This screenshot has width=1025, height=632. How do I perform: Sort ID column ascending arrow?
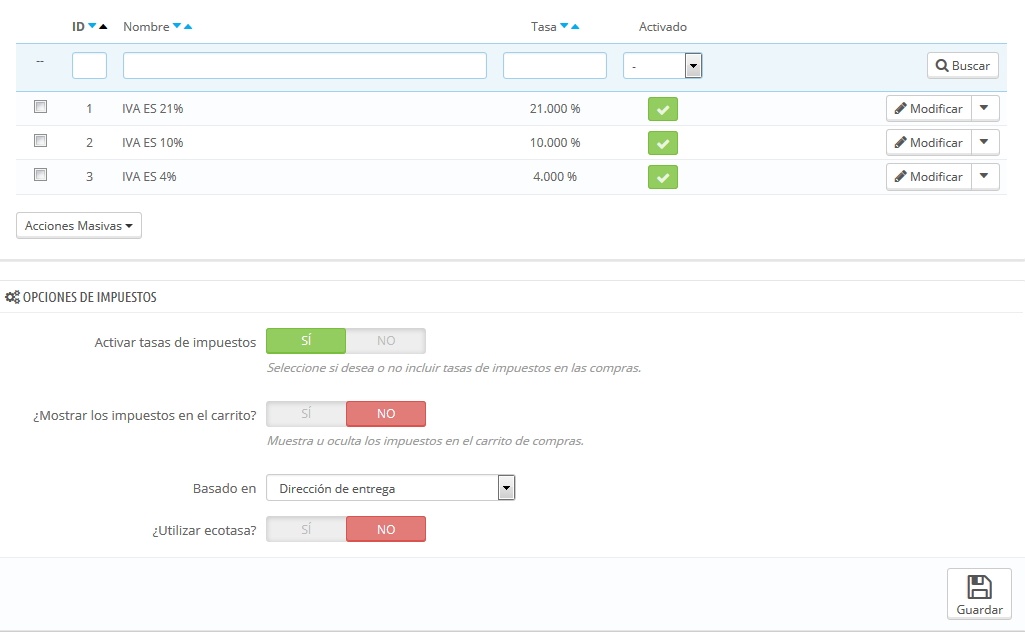(103, 26)
